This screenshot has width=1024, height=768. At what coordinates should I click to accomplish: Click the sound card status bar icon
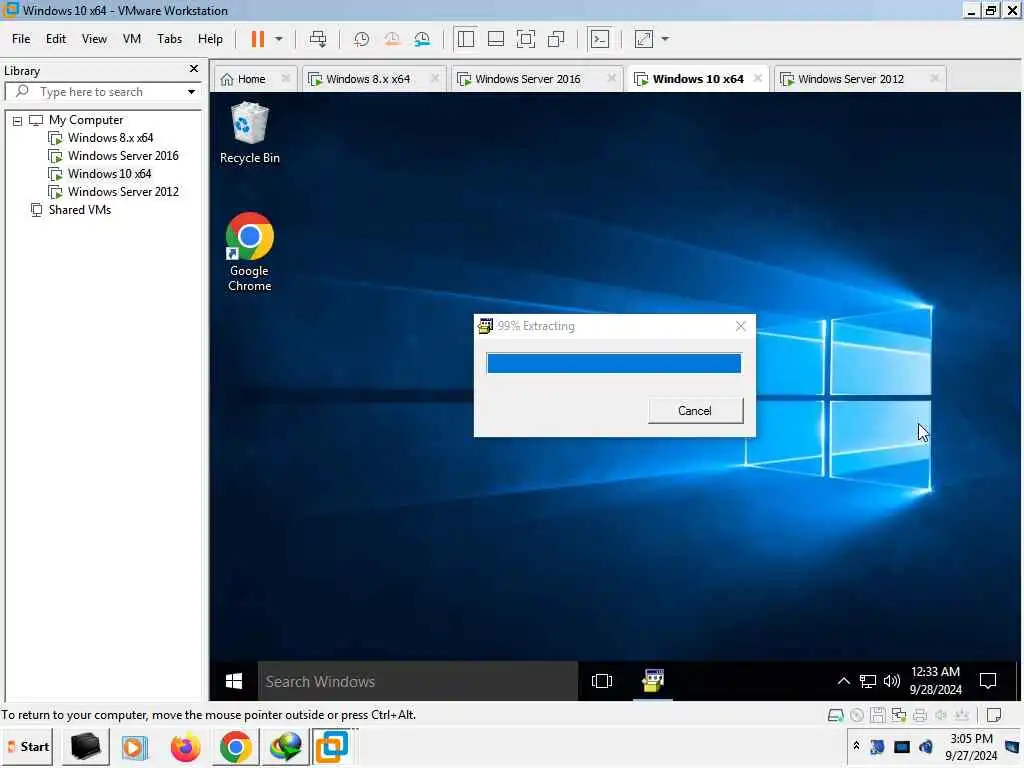click(940, 716)
